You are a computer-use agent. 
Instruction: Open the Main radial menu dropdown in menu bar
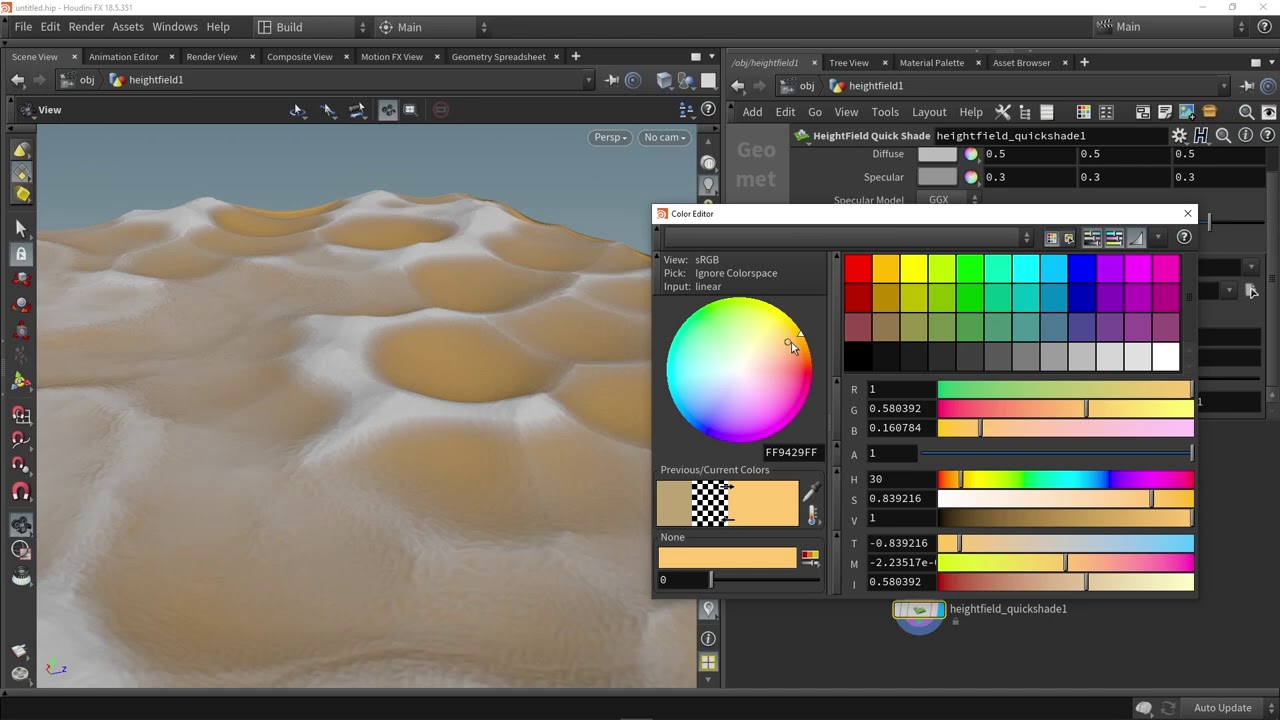pyautogui.click(x=433, y=27)
